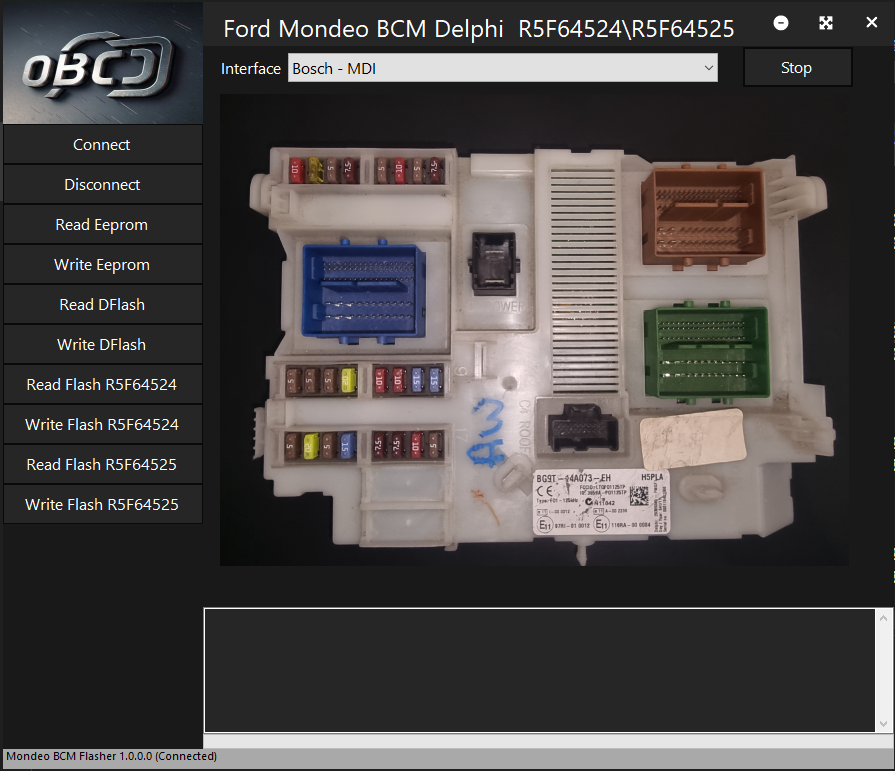Viewport: 896px width, 771px height.
Task: Read Flash for the R5F64524 chip
Action: 102,385
